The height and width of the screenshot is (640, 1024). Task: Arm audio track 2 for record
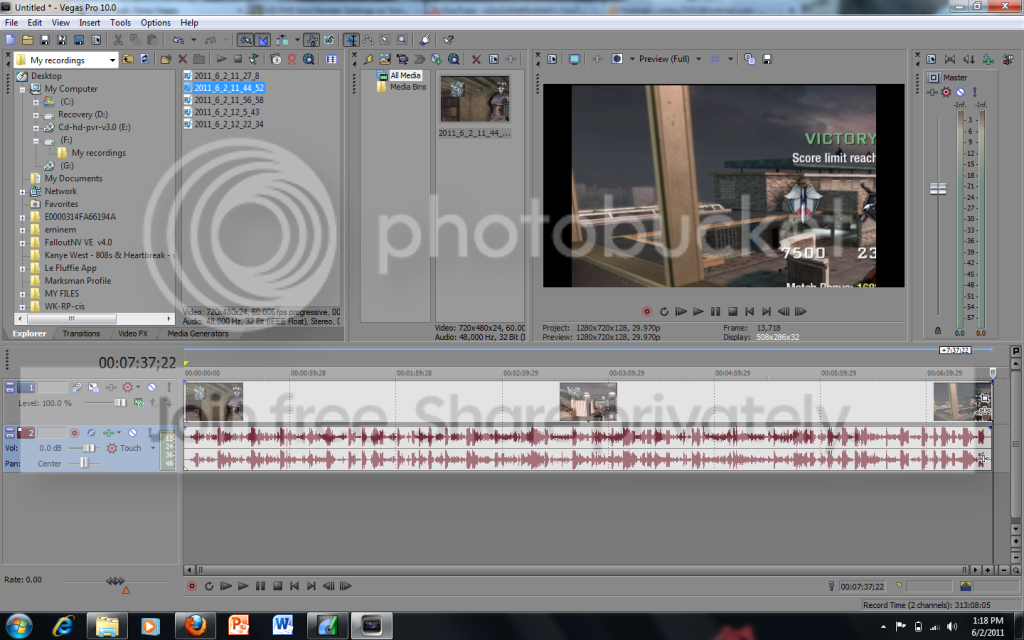tap(74, 433)
